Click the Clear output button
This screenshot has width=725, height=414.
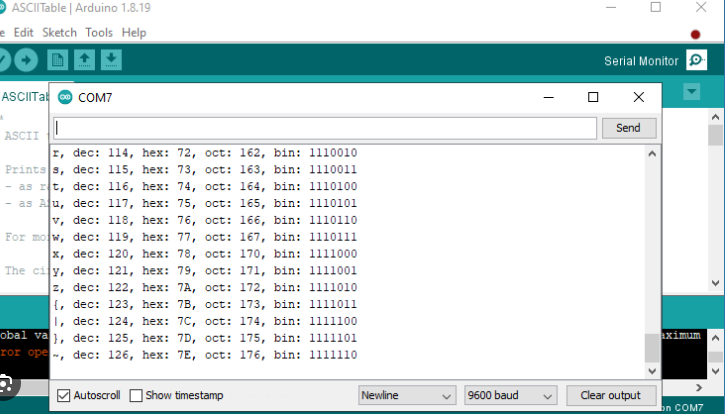[x=611, y=395]
